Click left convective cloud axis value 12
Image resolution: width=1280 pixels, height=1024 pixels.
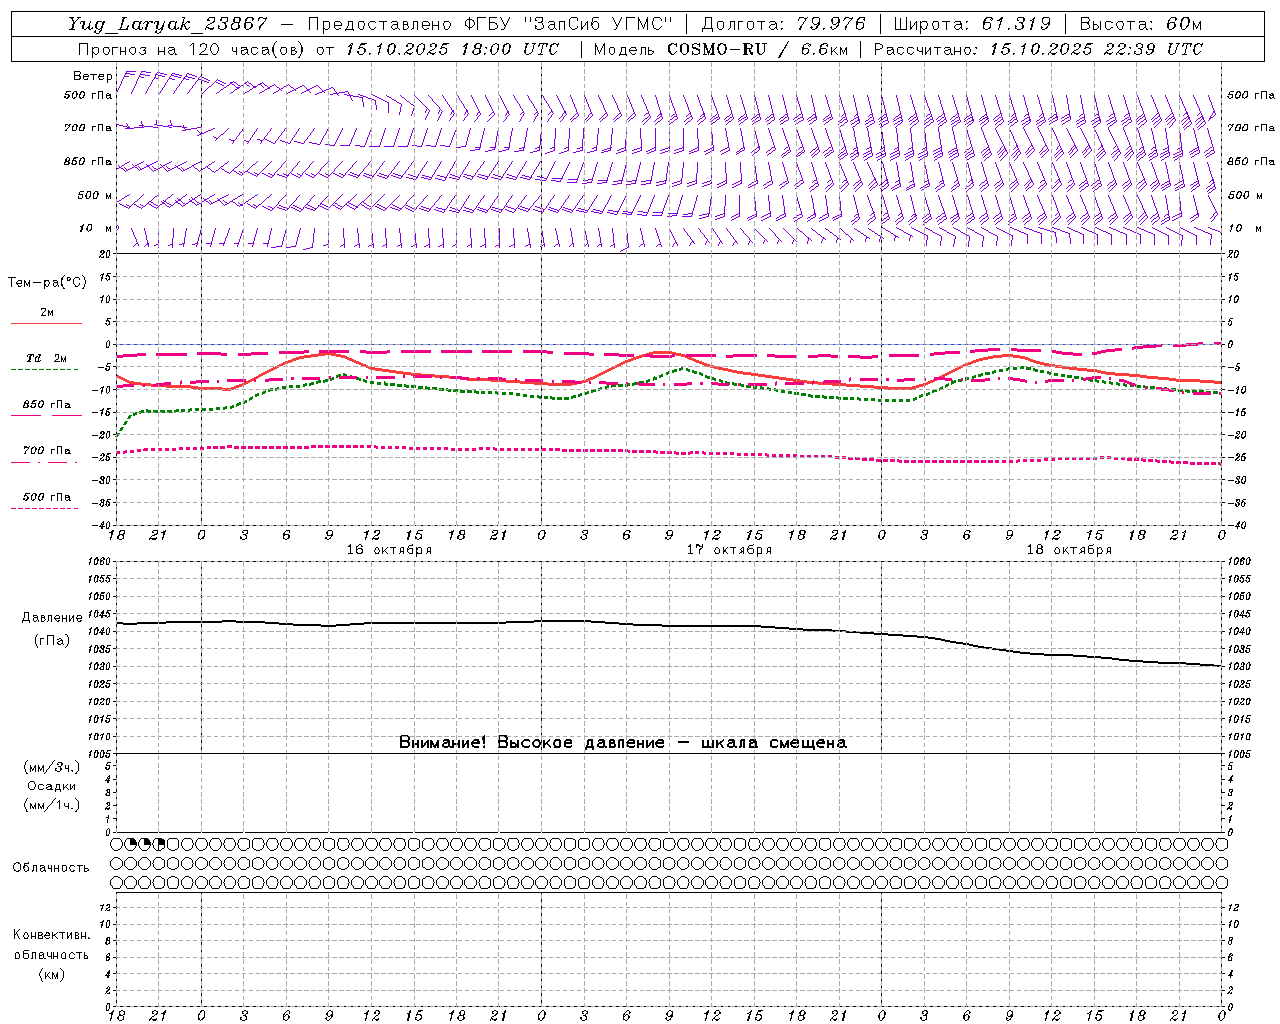[106, 907]
